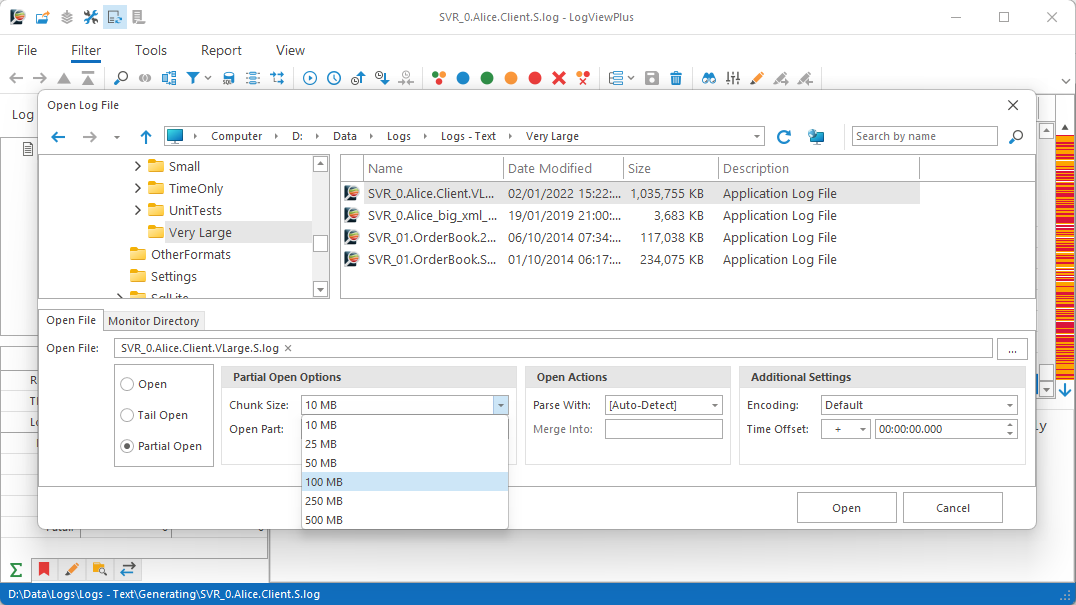Click the Cancel button
This screenshot has width=1076, height=605.
coord(952,508)
